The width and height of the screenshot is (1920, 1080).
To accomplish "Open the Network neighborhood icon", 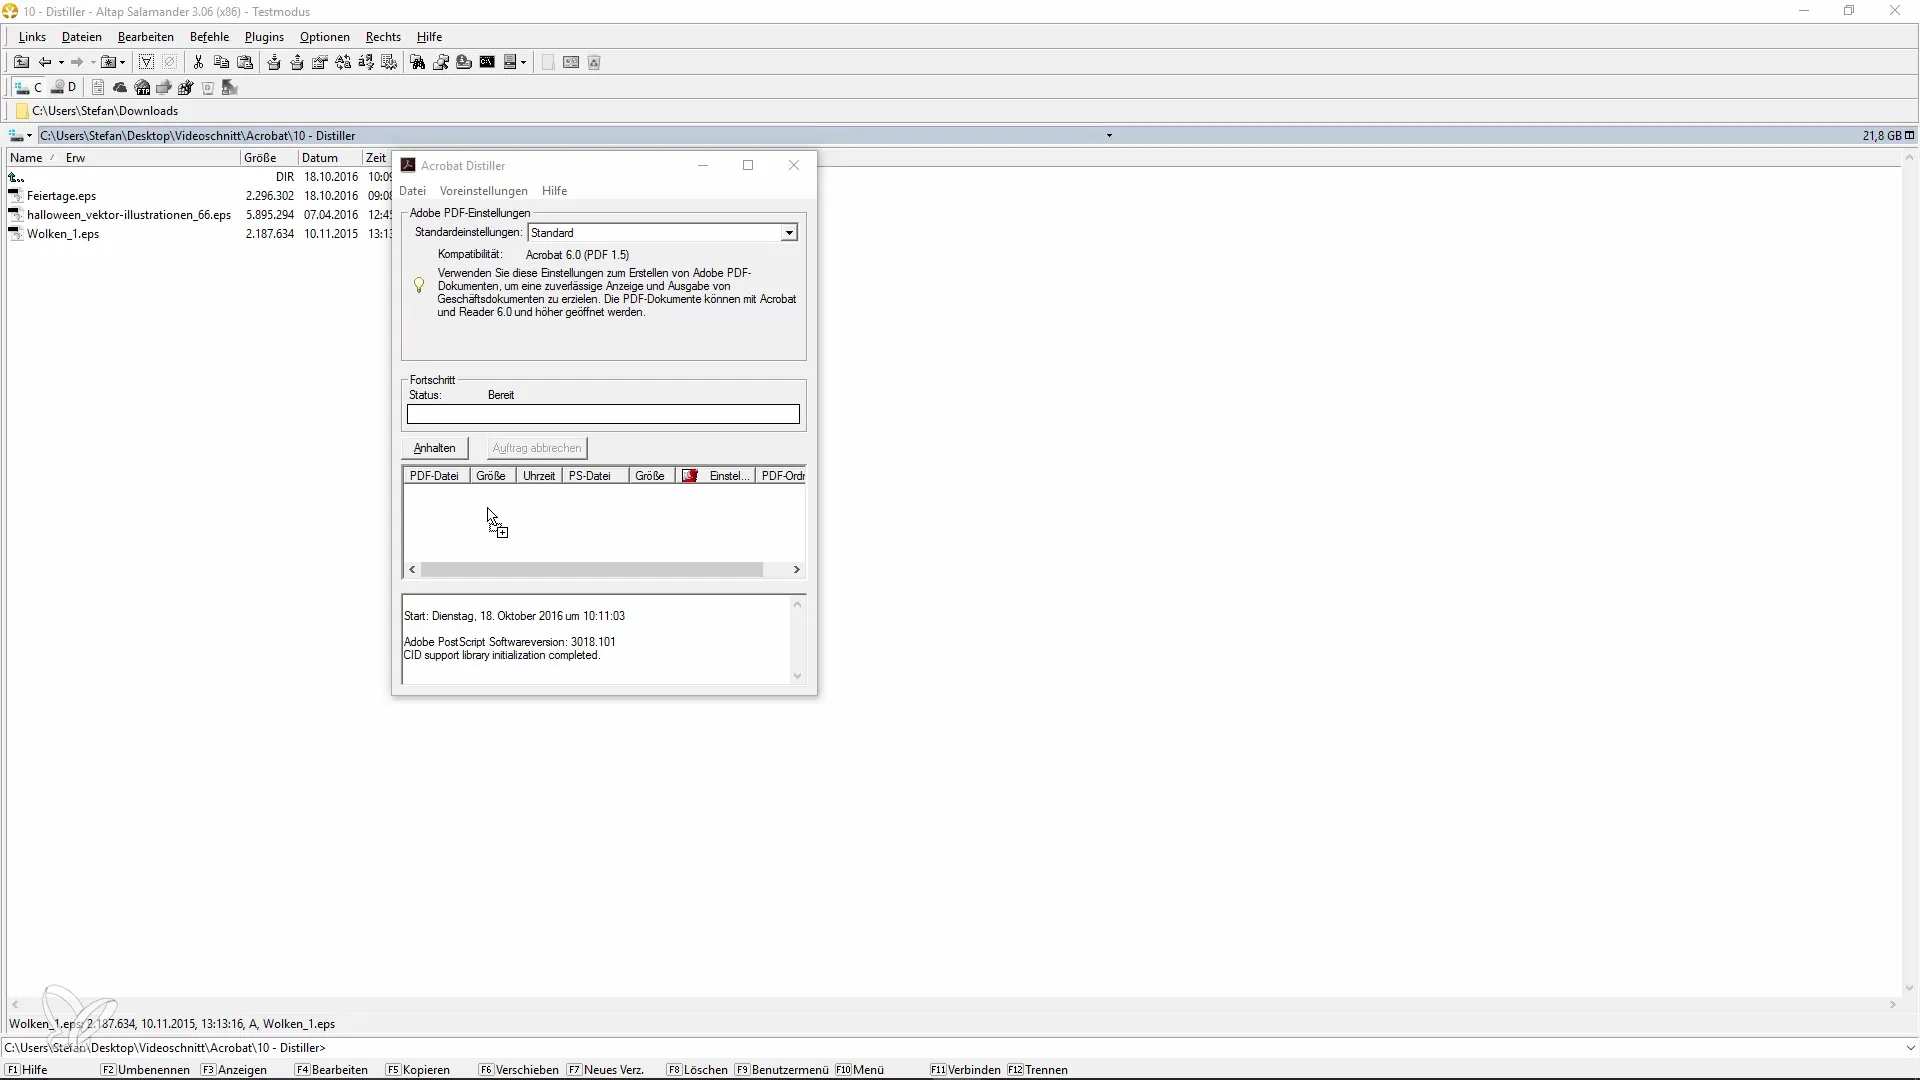I will [x=164, y=88].
